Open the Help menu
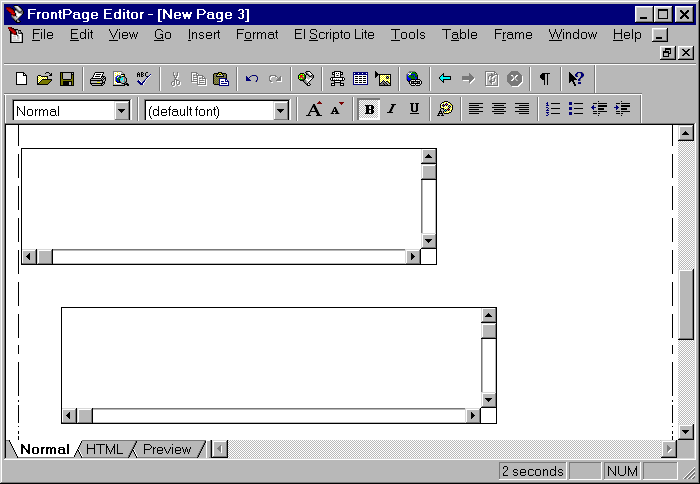 (x=627, y=34)
